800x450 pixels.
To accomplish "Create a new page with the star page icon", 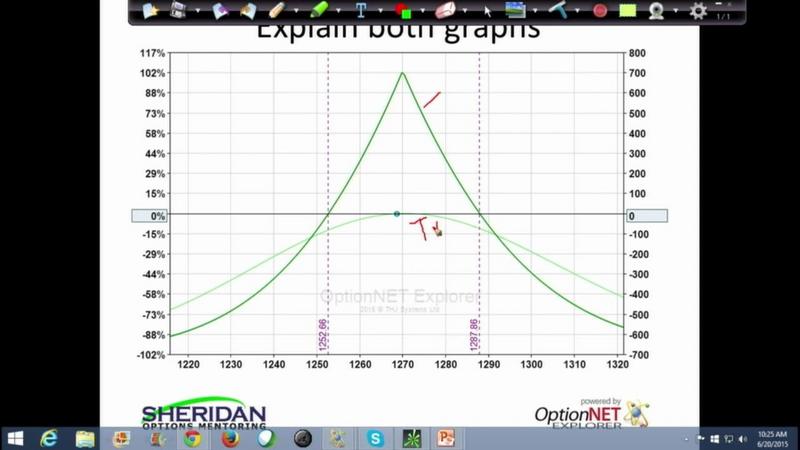I will 150,10.
